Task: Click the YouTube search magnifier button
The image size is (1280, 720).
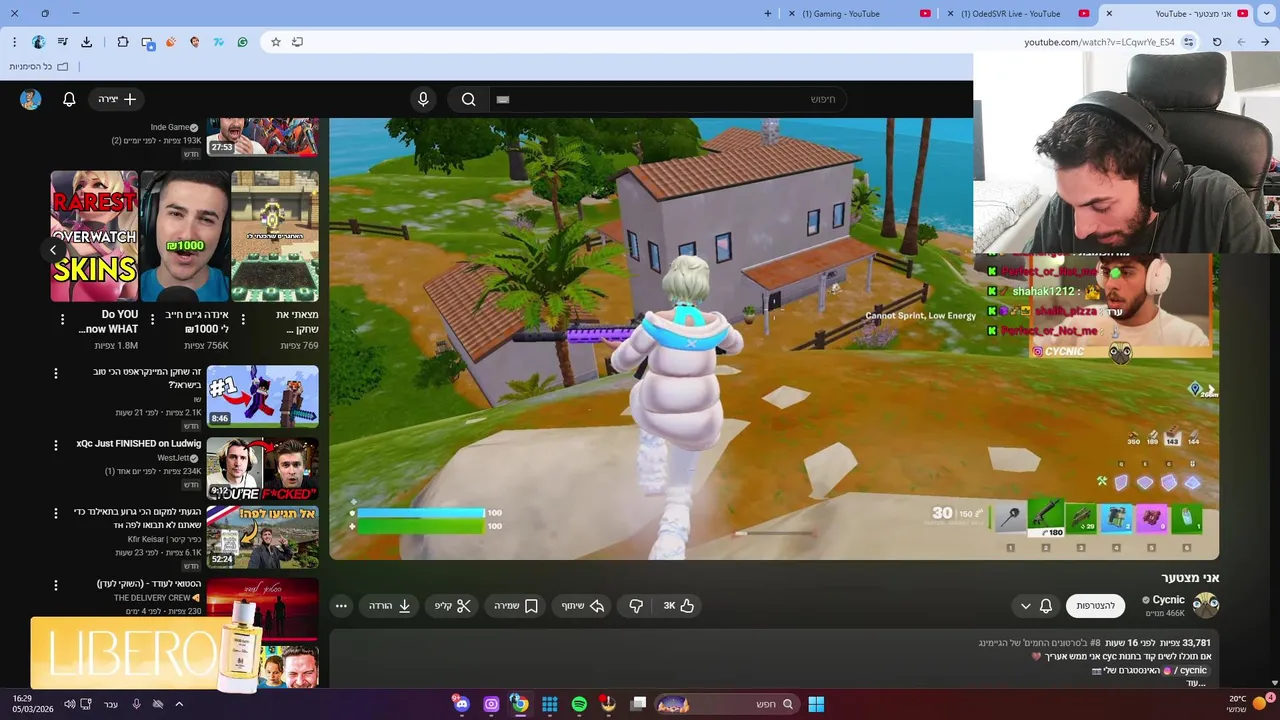Action: [468, 99]
